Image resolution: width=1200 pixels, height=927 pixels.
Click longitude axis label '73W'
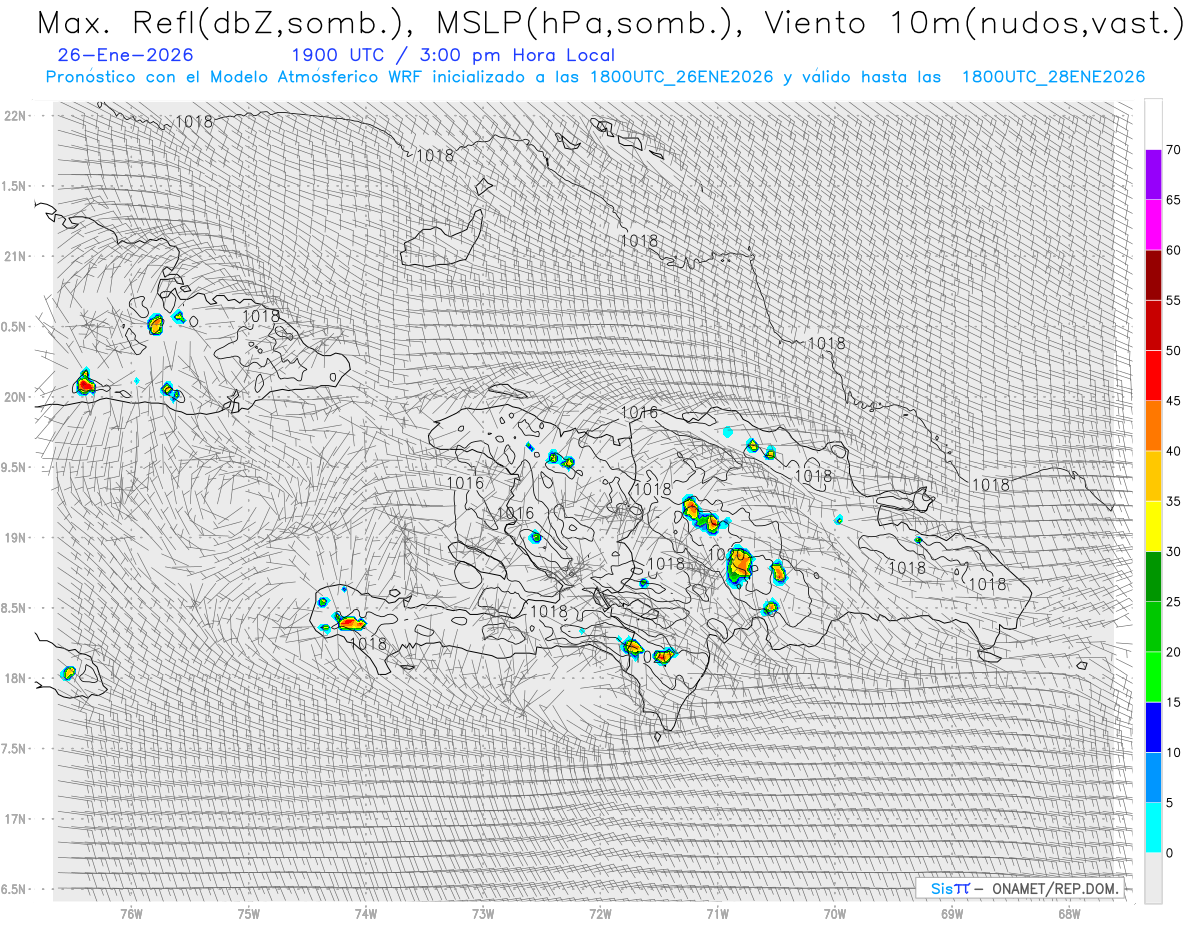483,914
